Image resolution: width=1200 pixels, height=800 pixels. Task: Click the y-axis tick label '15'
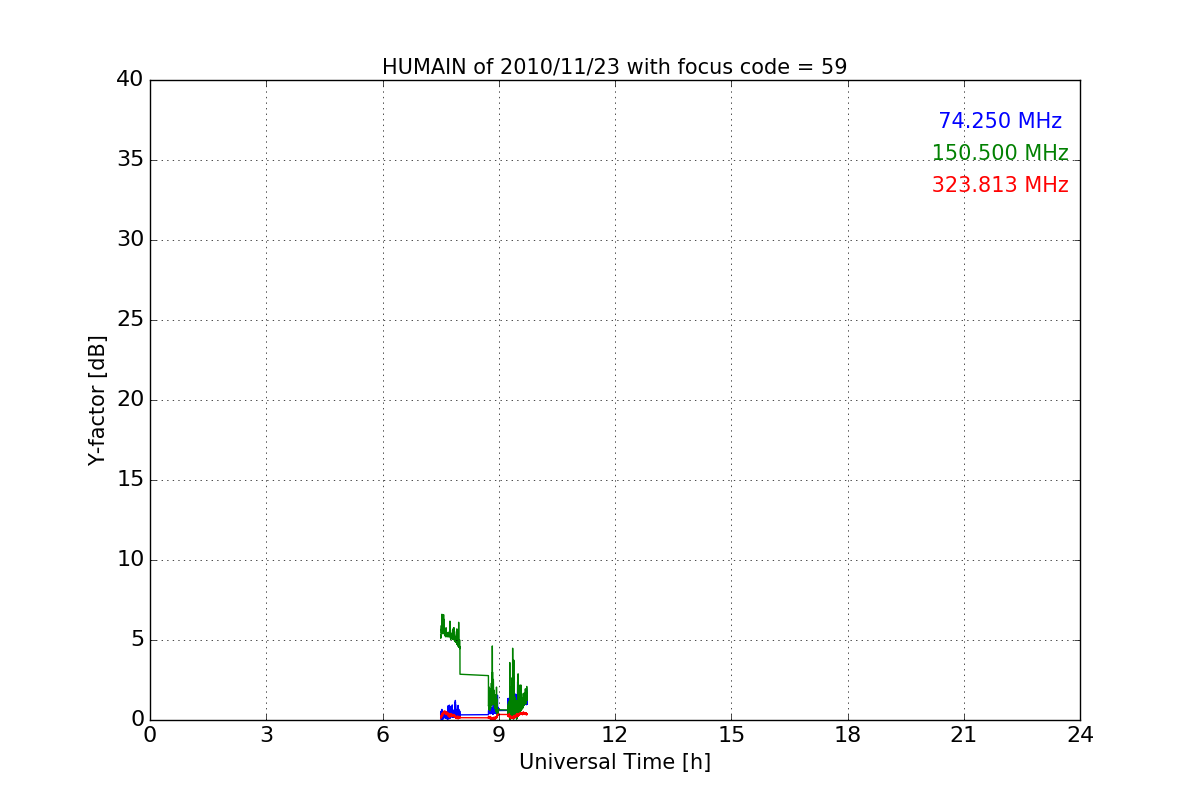(x=130, y=480)
